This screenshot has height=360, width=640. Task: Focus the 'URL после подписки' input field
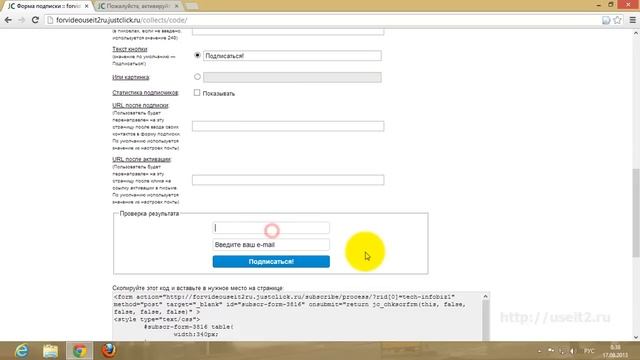click(x=288, y=126)
